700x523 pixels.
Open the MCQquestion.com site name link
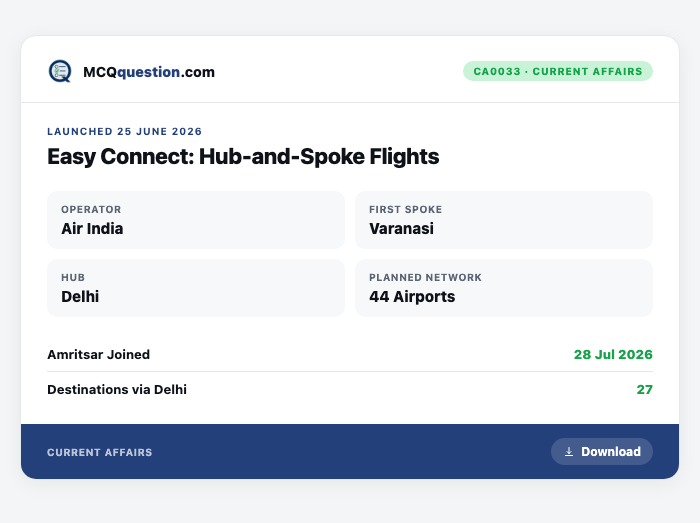pyautogui.click(x=149, y=72)
